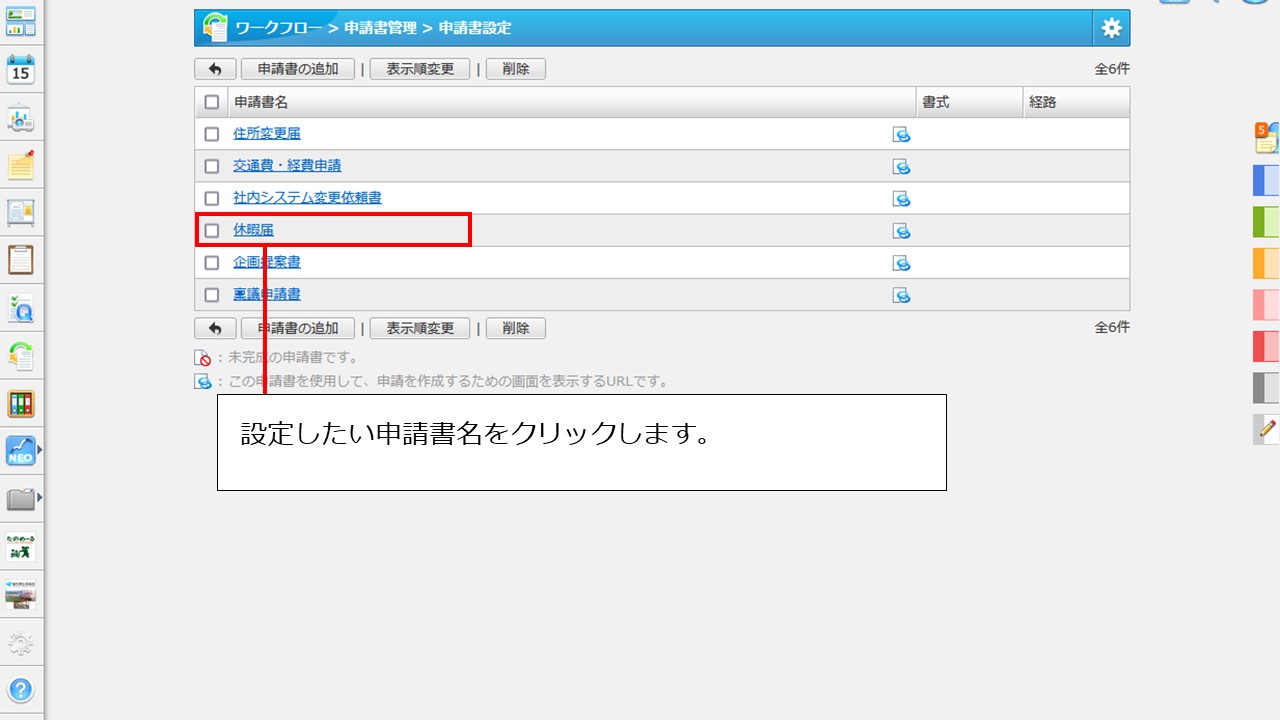
Task: Check the box for 交通費・経費申請
Action: (211, 166)
